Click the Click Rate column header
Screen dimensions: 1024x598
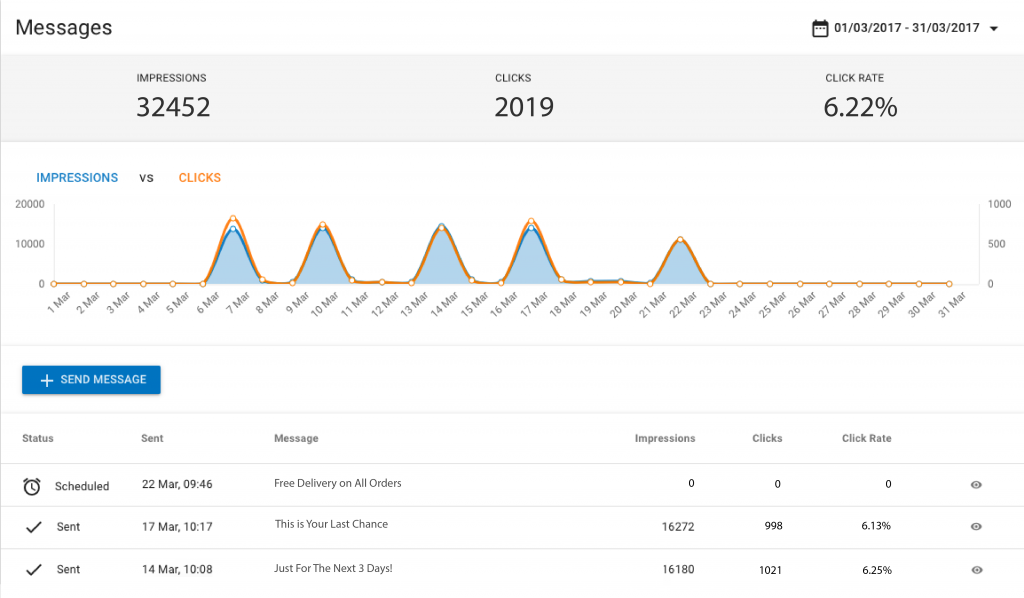coord(866,438)
